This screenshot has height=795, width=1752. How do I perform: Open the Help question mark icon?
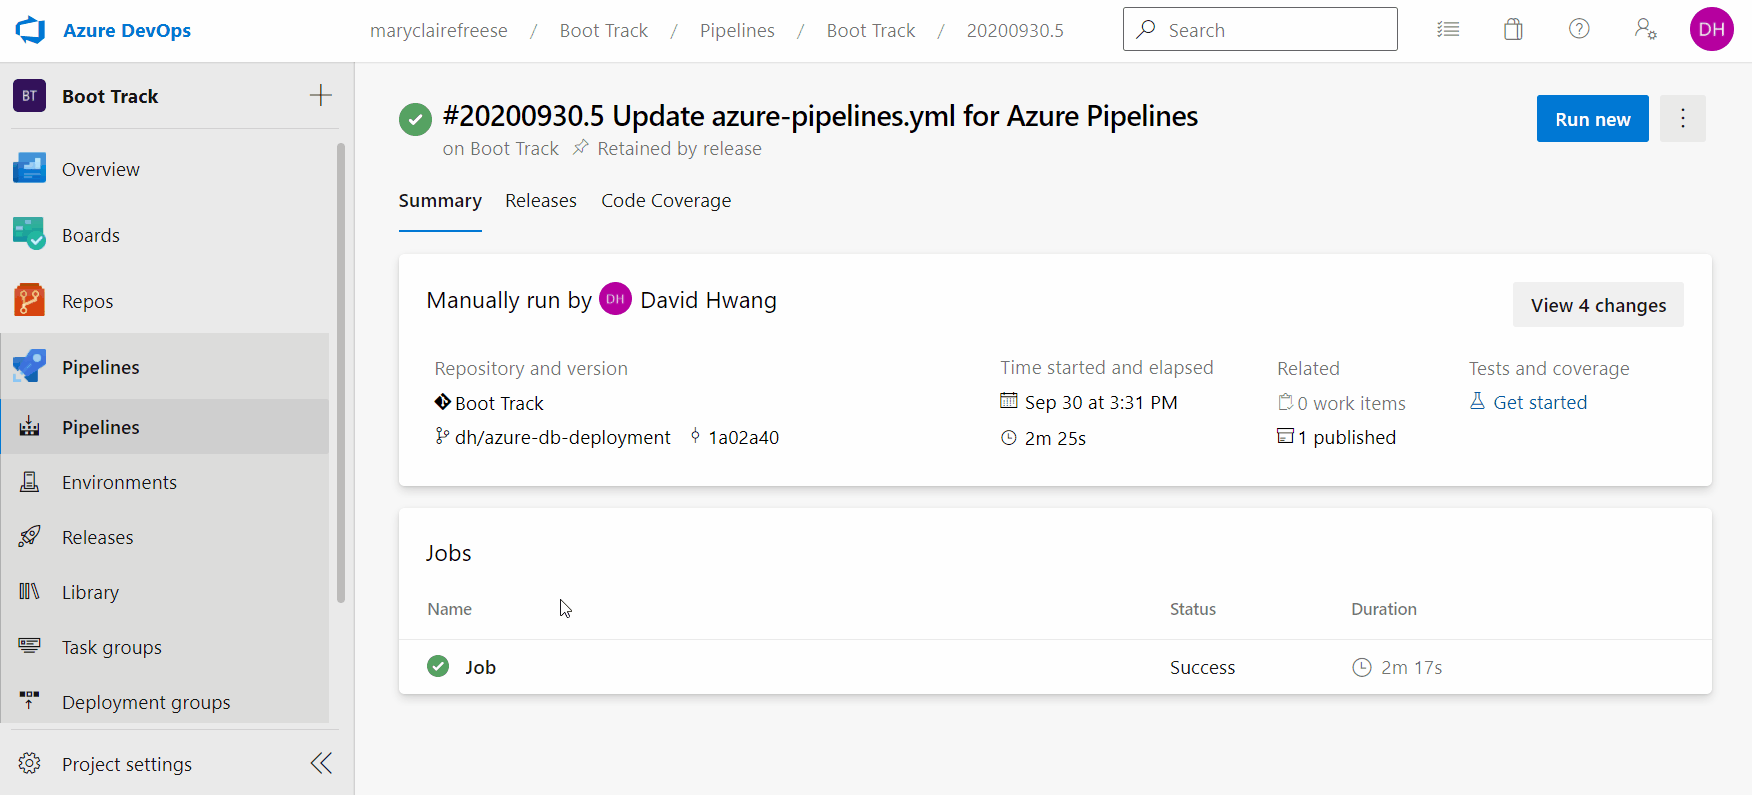click(x=1579, y=30)
